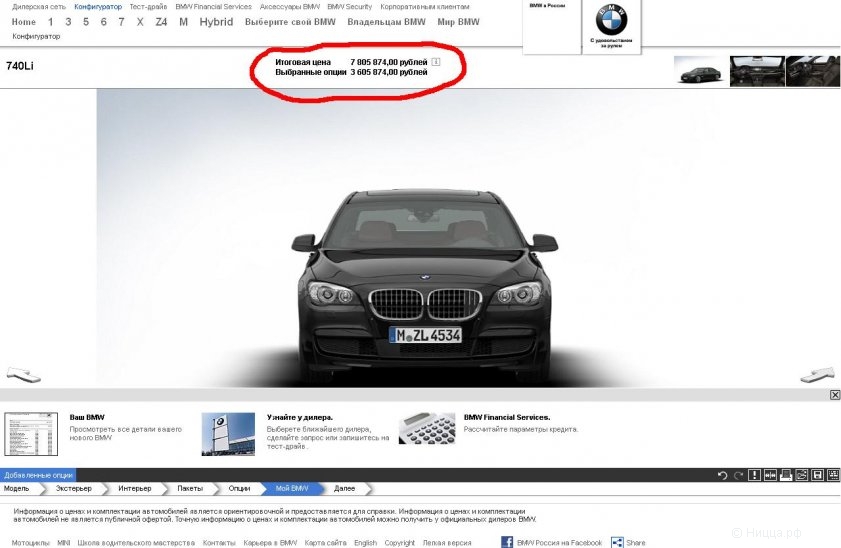Proceed to the Далее step
The image size is (841, 548).
[344, 488]
